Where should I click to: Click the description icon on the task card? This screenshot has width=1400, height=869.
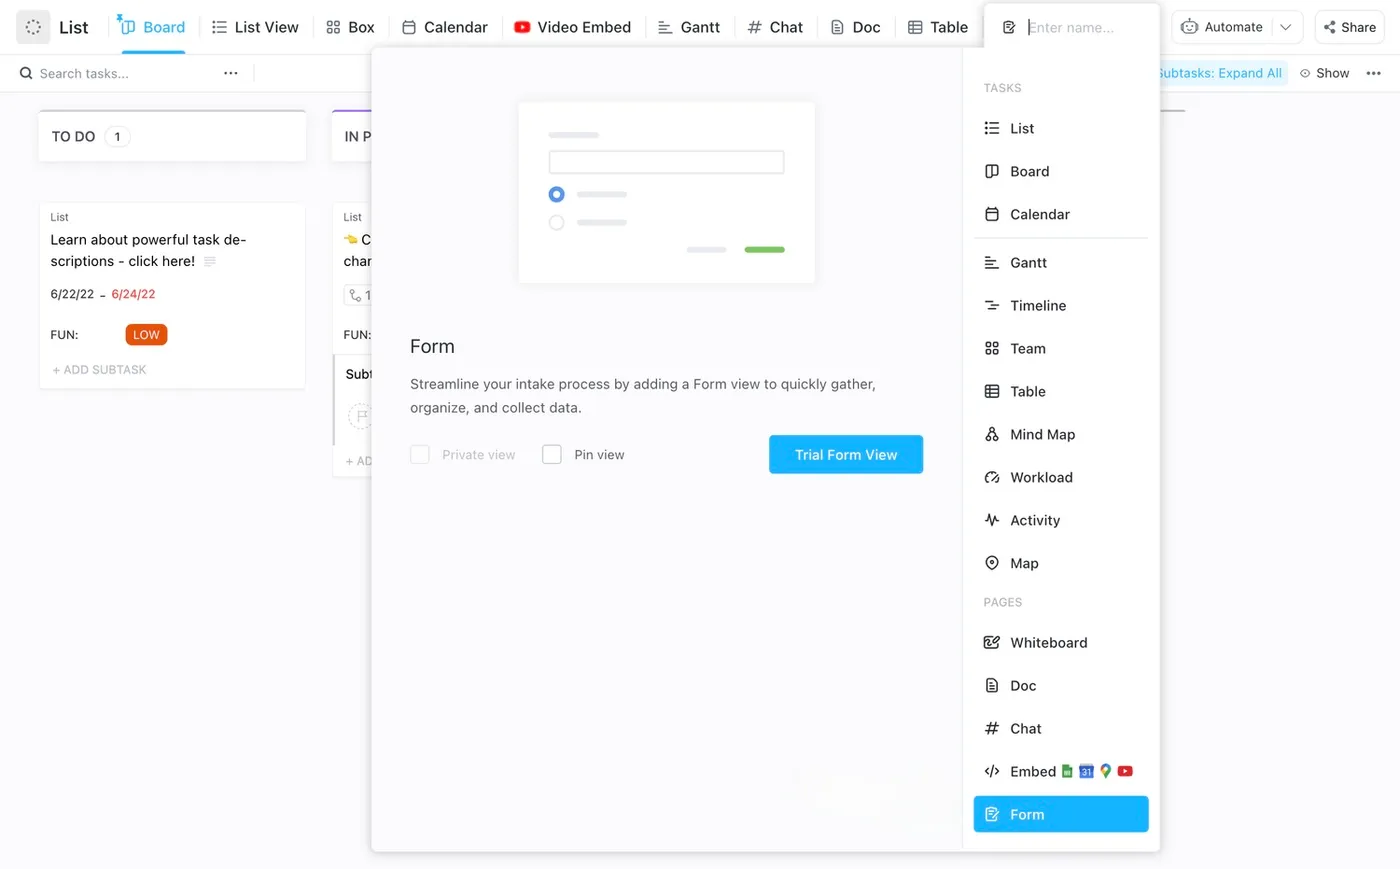(210, 261)
